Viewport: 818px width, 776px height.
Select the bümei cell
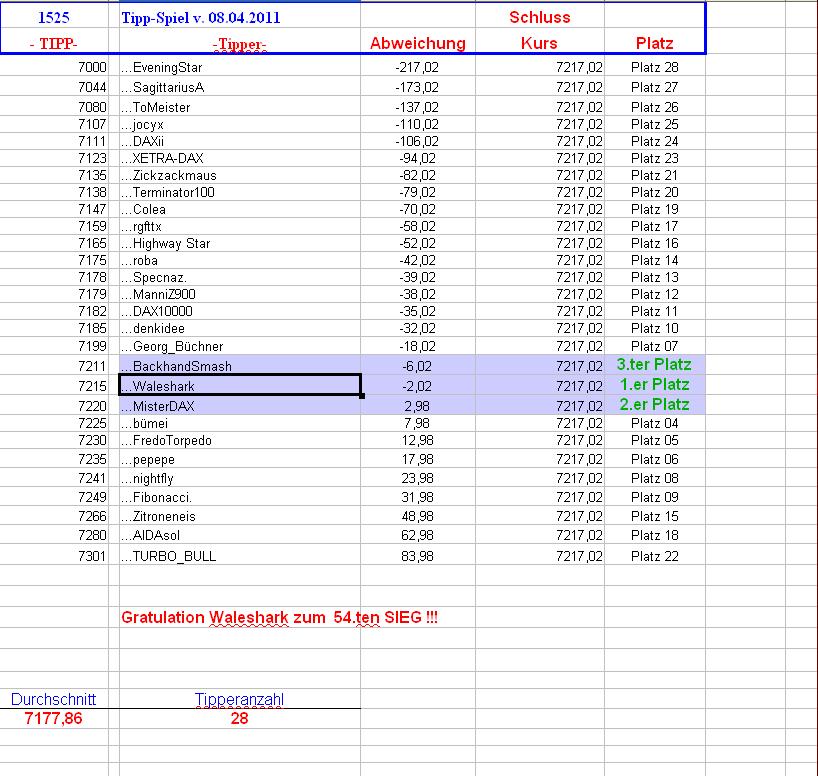(x=239, y=423)
